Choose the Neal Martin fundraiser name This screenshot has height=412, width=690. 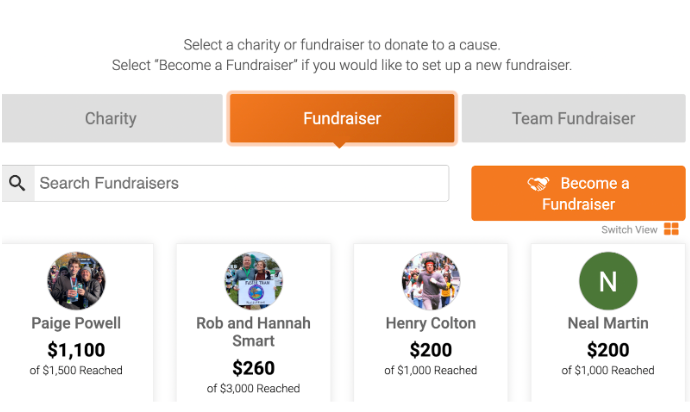(607, 323)
